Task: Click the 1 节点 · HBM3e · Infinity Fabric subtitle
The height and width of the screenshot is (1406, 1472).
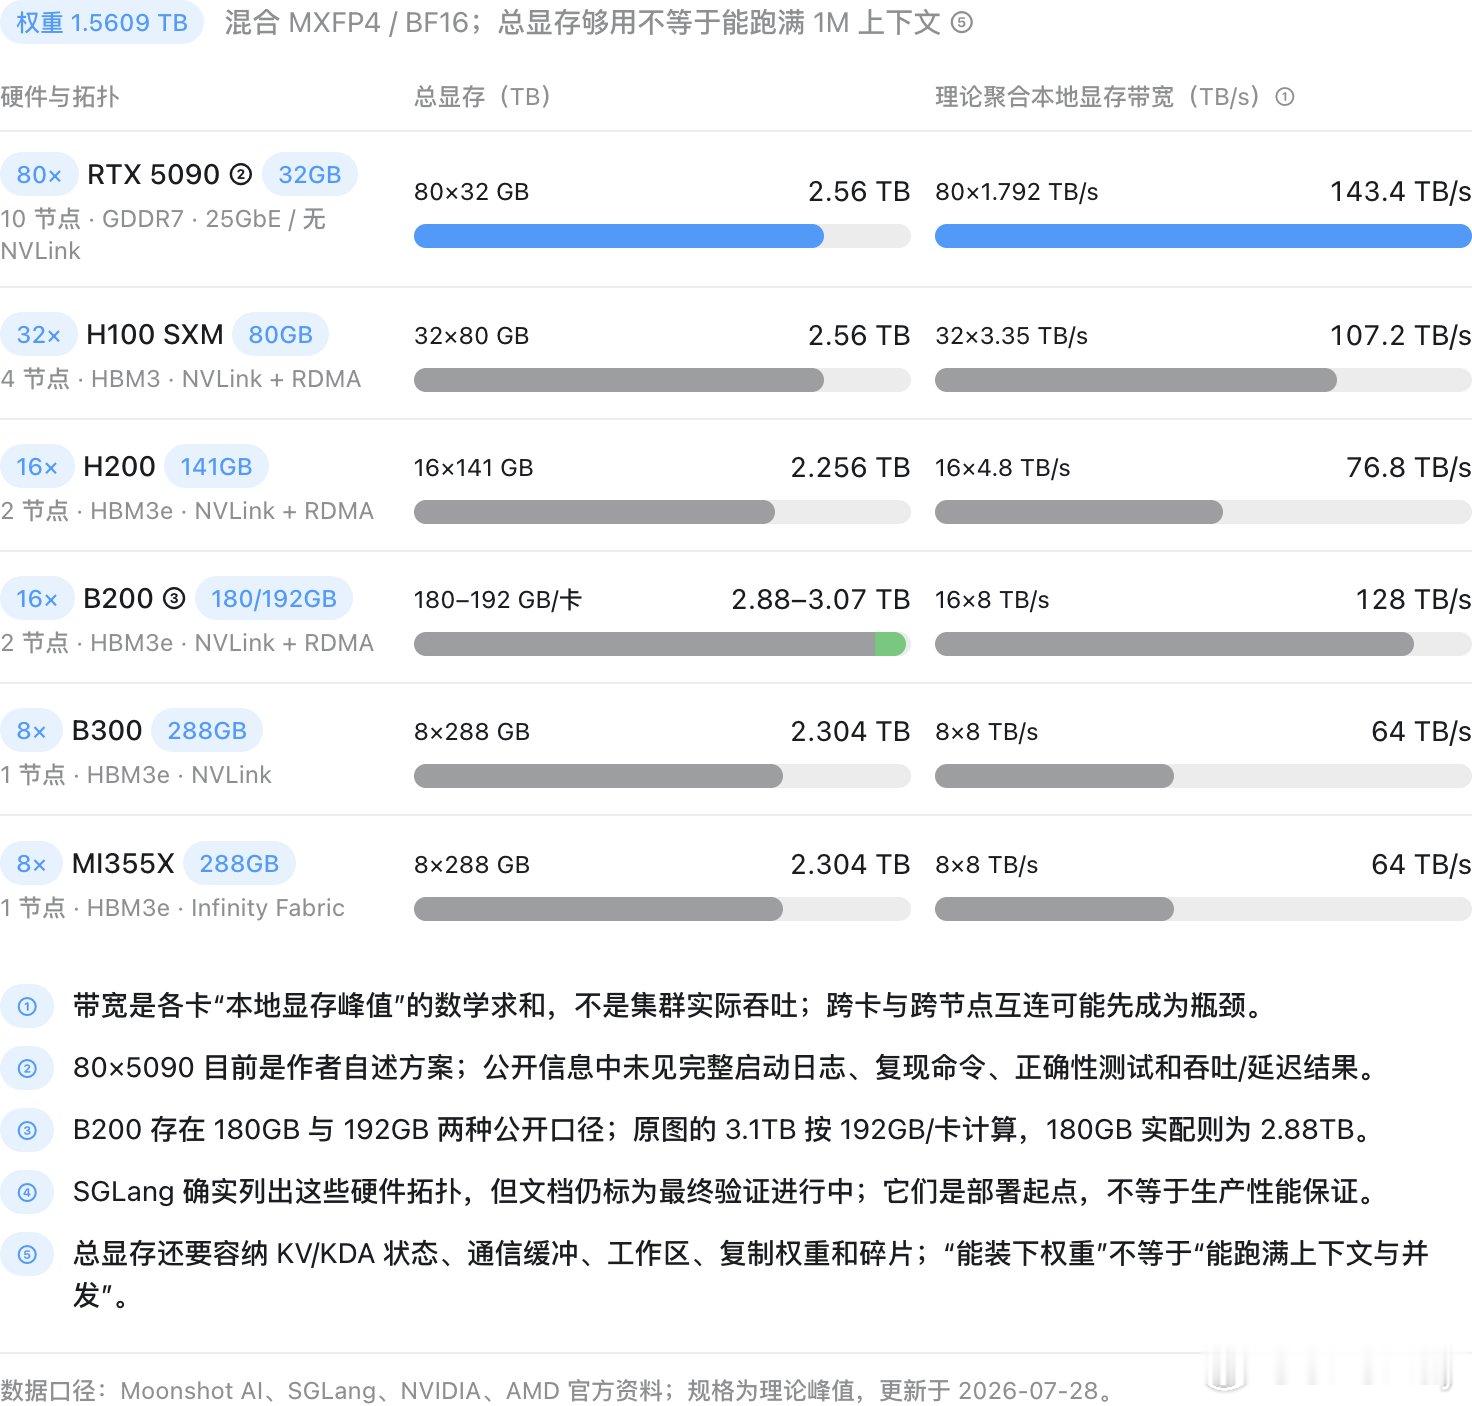Action: coord(172,908)
